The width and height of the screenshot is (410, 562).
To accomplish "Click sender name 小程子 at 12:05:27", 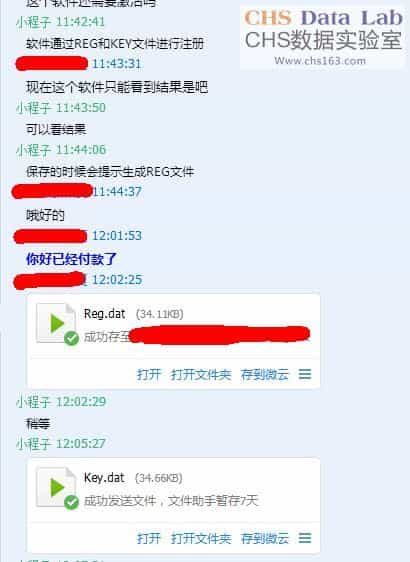I will 33,444.
